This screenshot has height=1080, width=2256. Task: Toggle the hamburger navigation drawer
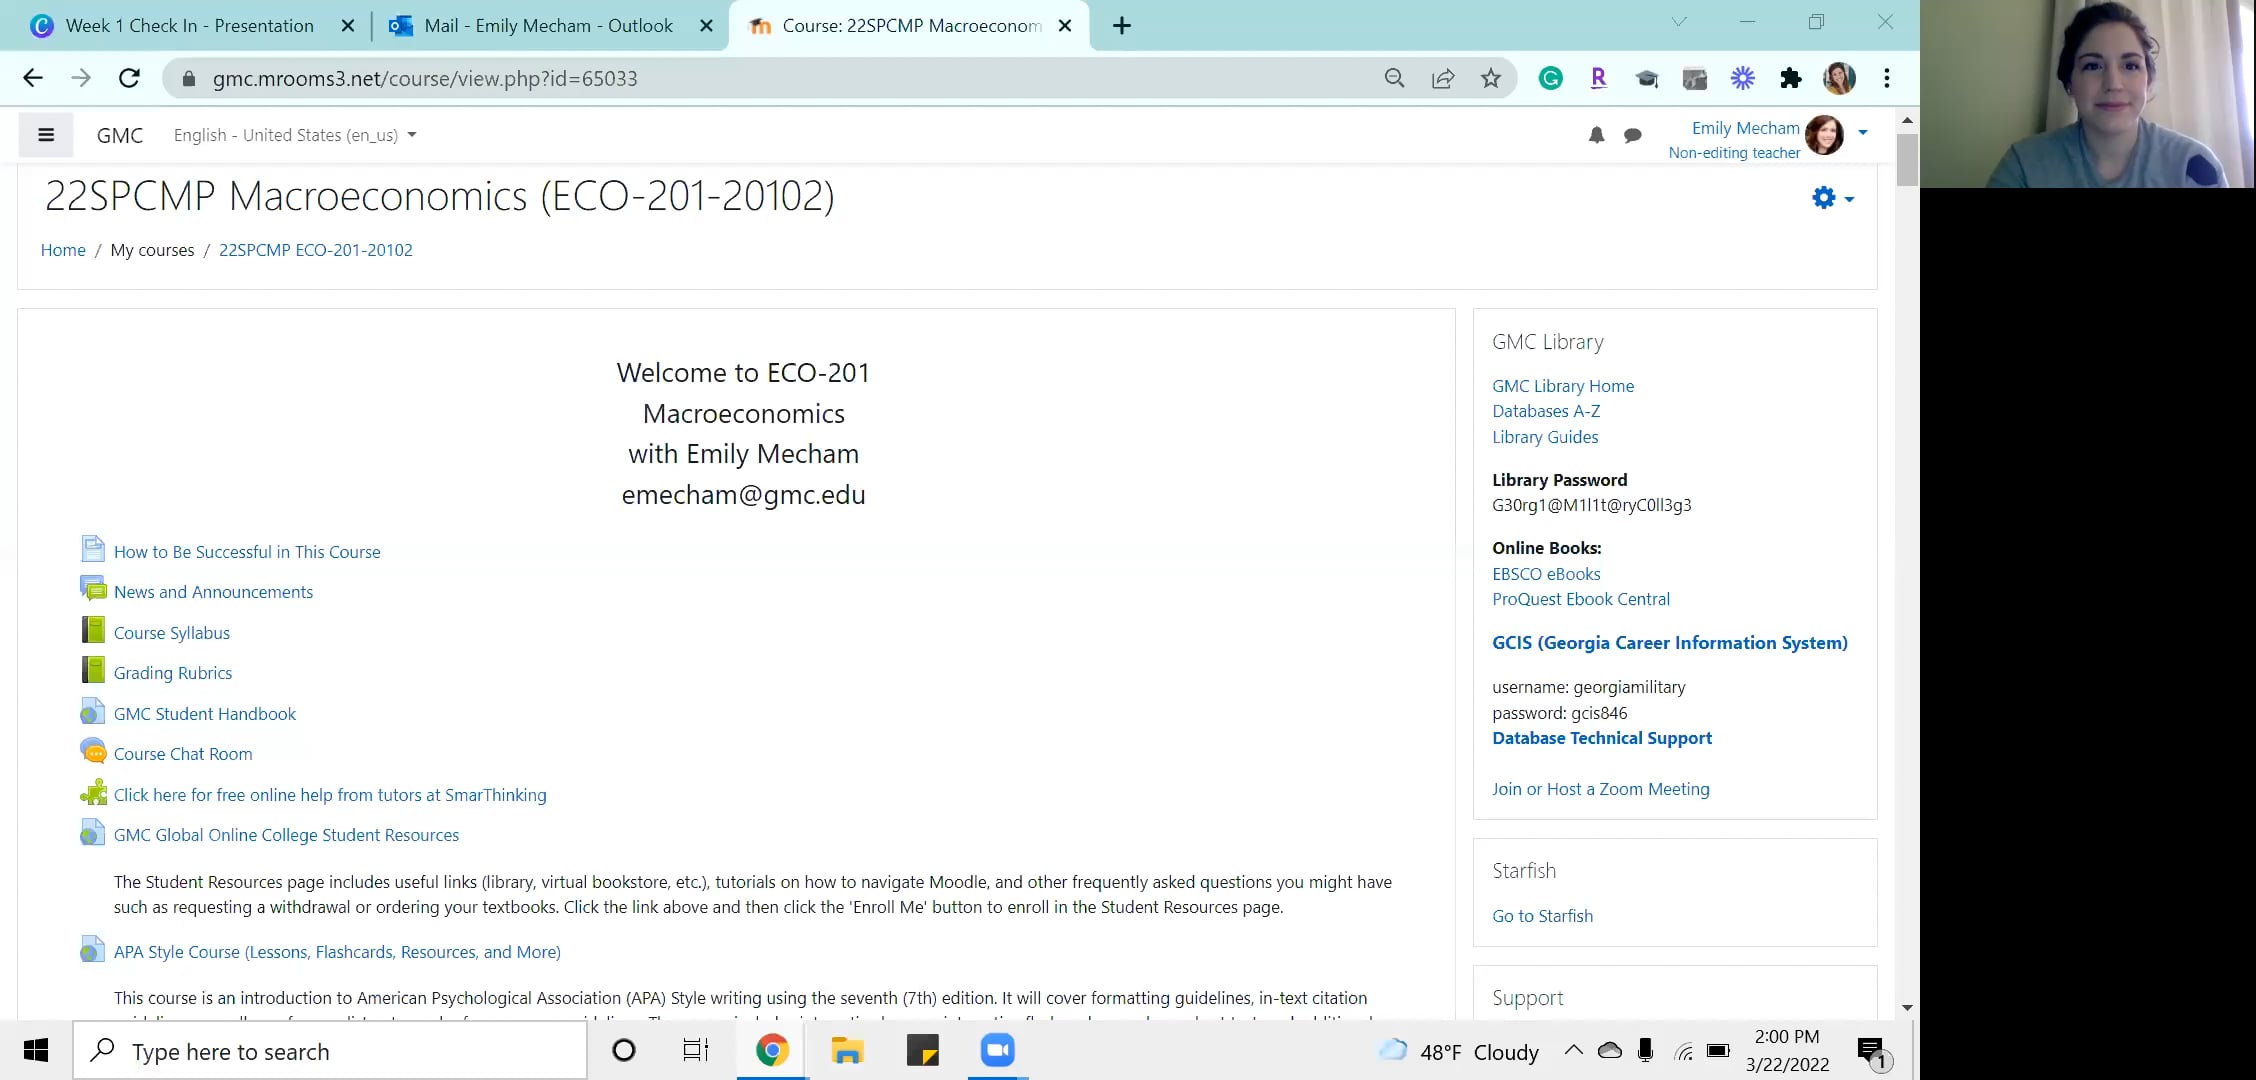click(x=45, y=134)
